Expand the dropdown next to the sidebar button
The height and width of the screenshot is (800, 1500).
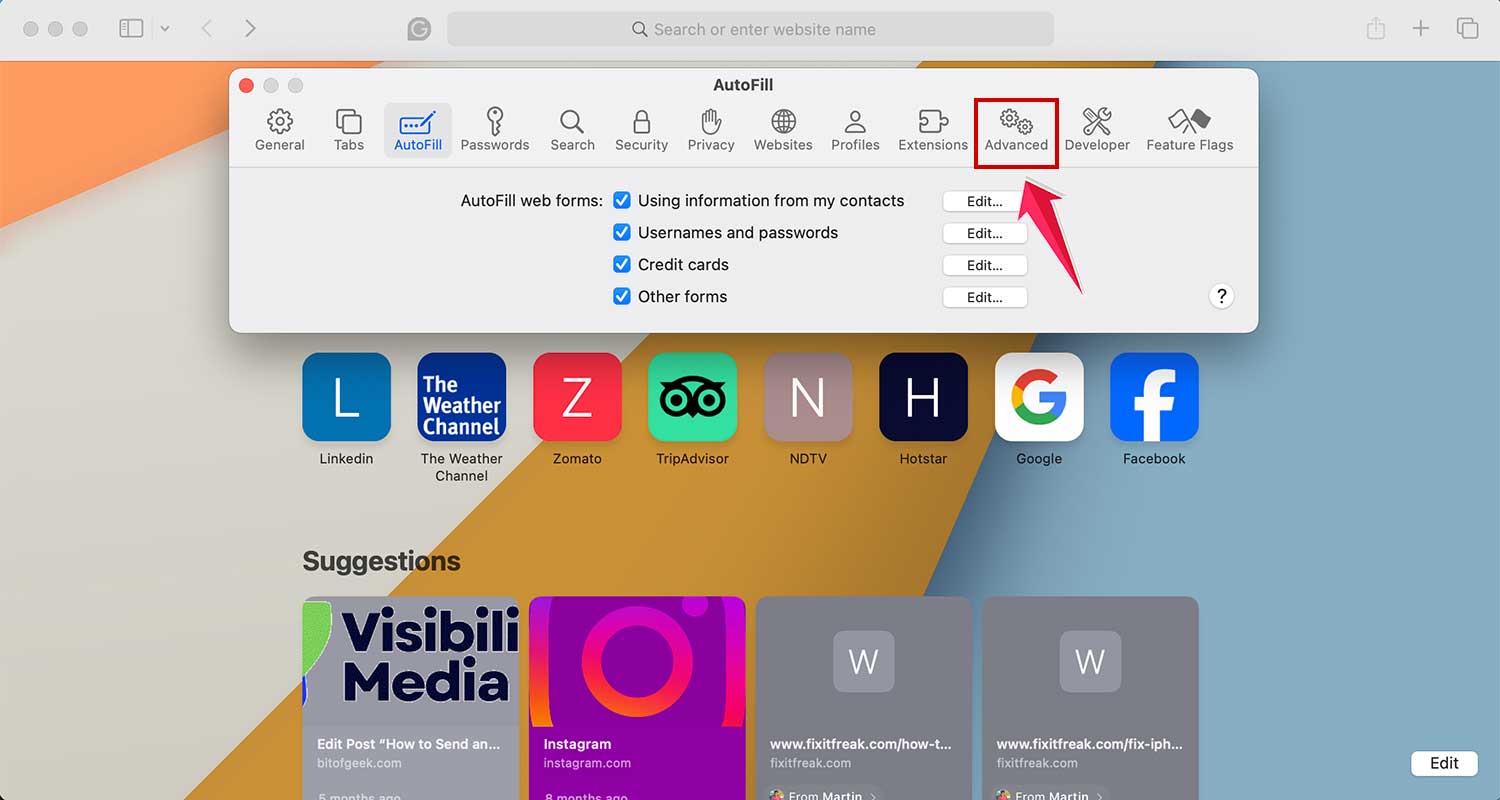(x=166, y=28)
